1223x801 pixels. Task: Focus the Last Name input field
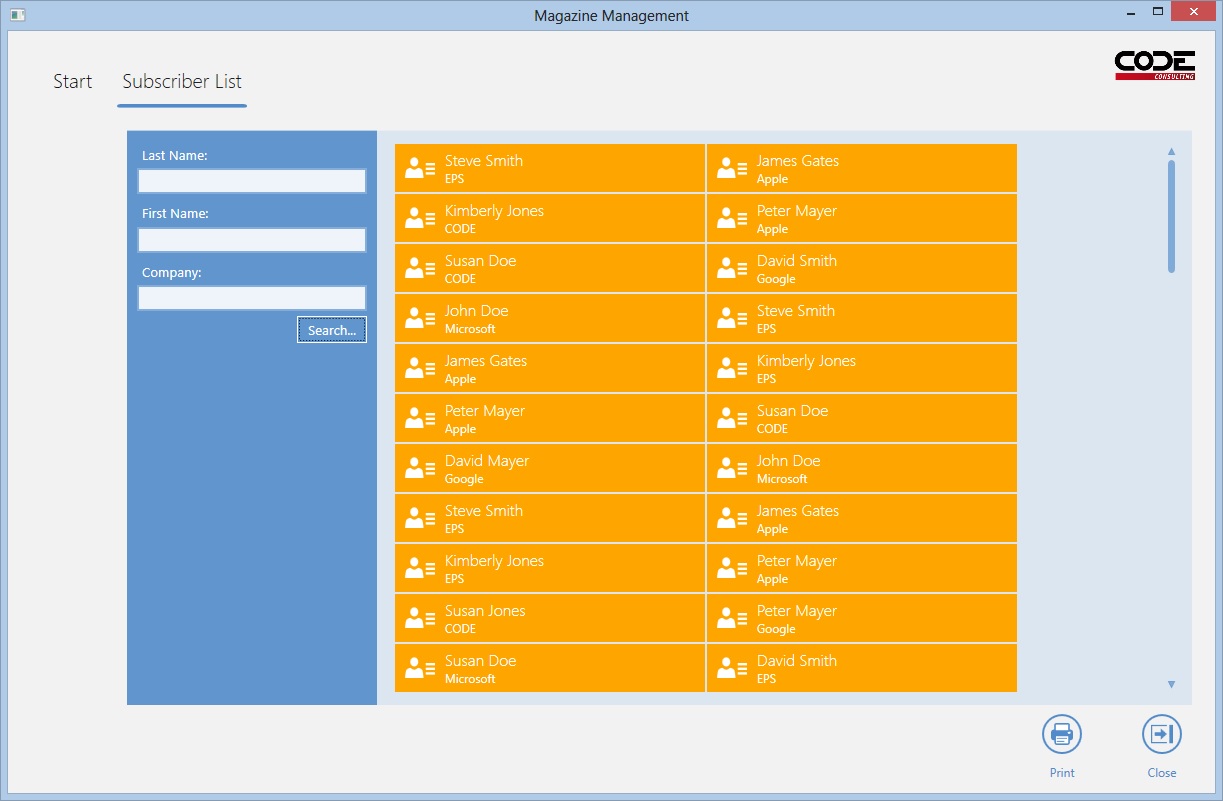252,181
